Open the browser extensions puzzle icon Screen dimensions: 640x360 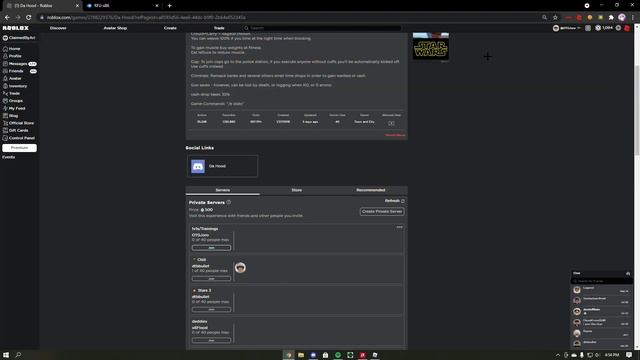611,18
